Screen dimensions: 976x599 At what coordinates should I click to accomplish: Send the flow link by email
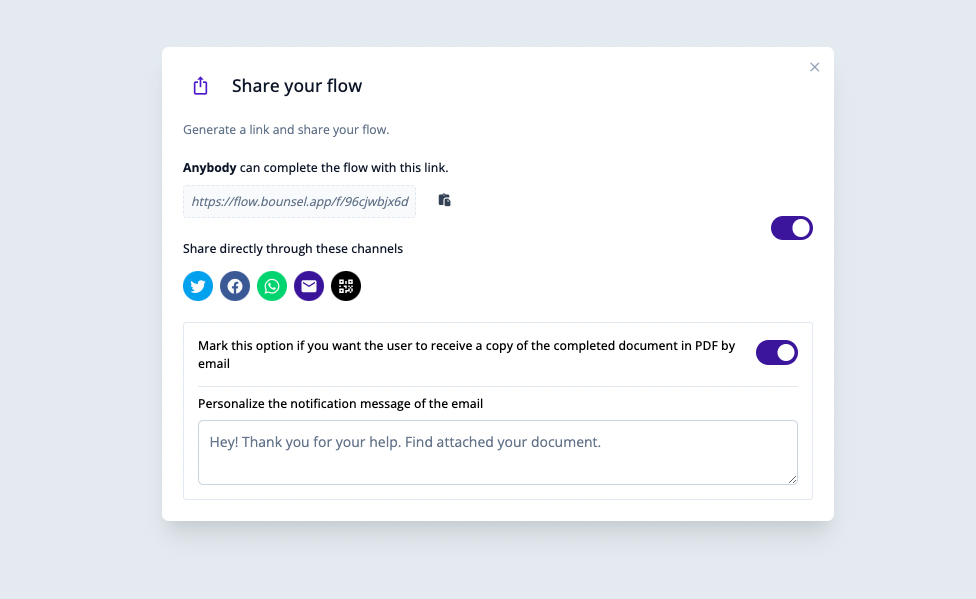[308, 286]
